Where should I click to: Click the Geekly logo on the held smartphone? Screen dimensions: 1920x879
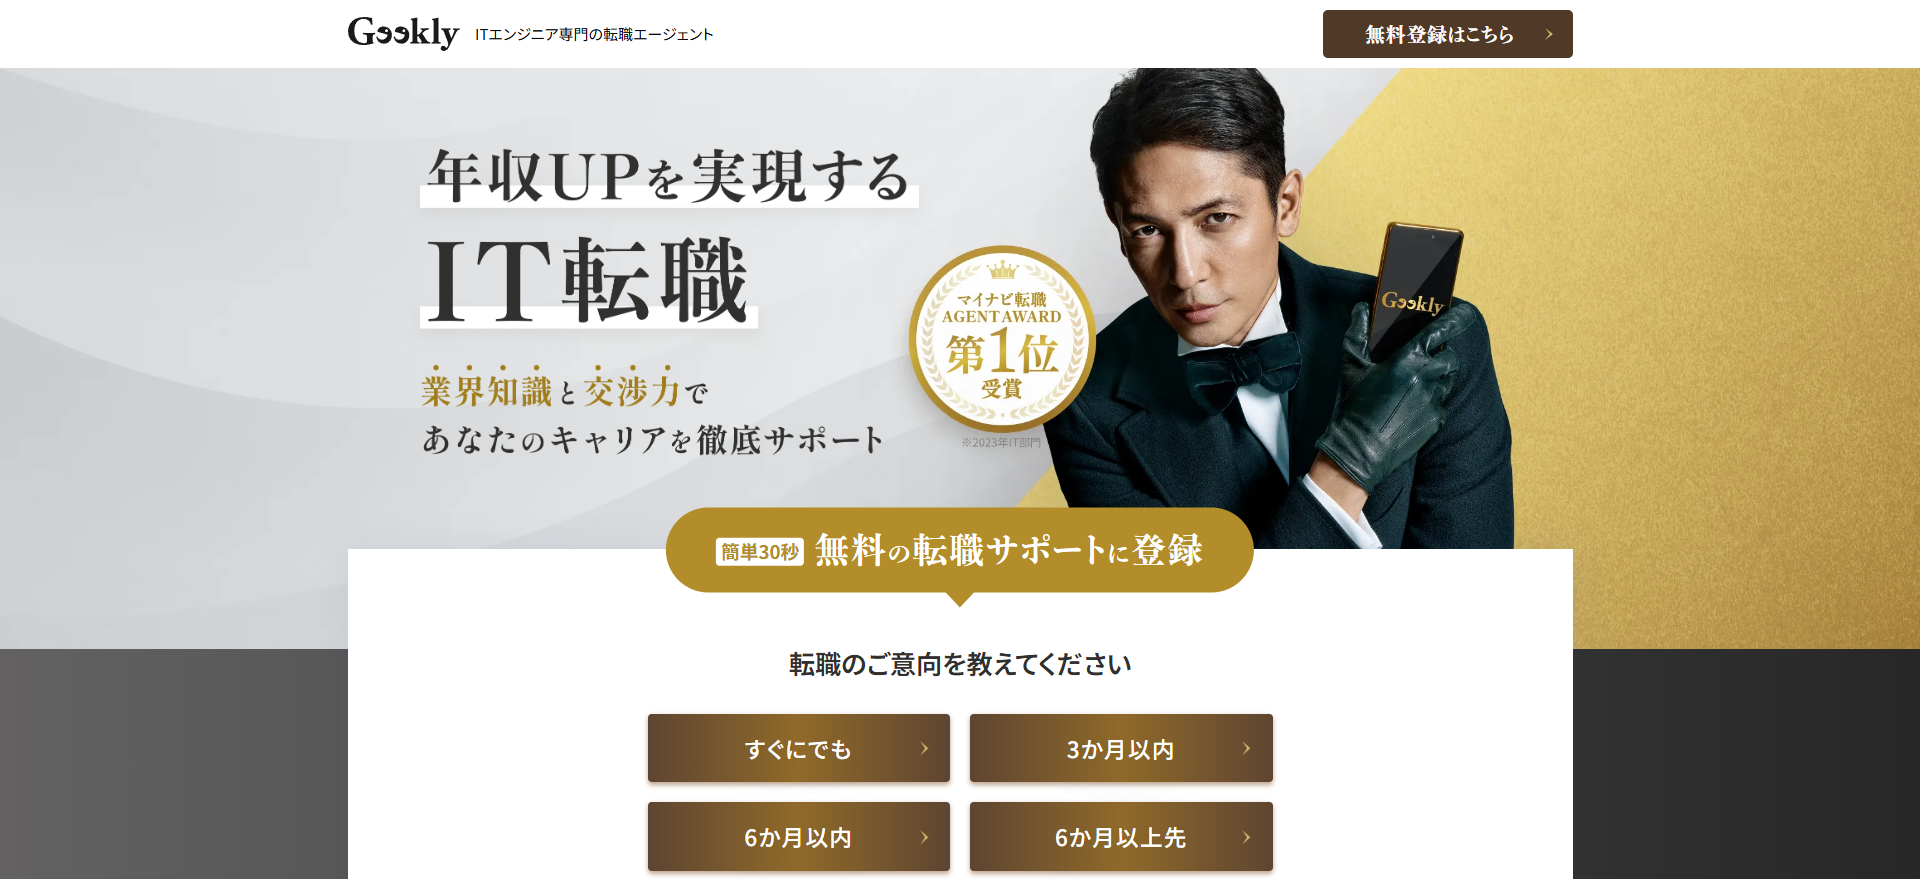[1412, 302]
